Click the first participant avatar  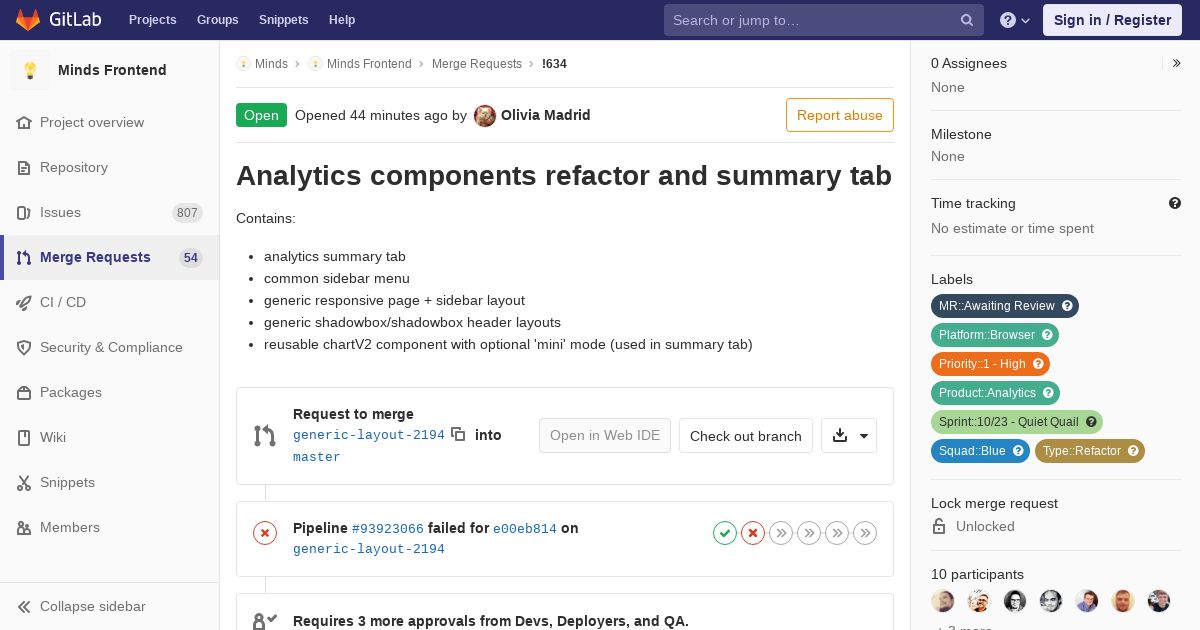tap(943, 600)
